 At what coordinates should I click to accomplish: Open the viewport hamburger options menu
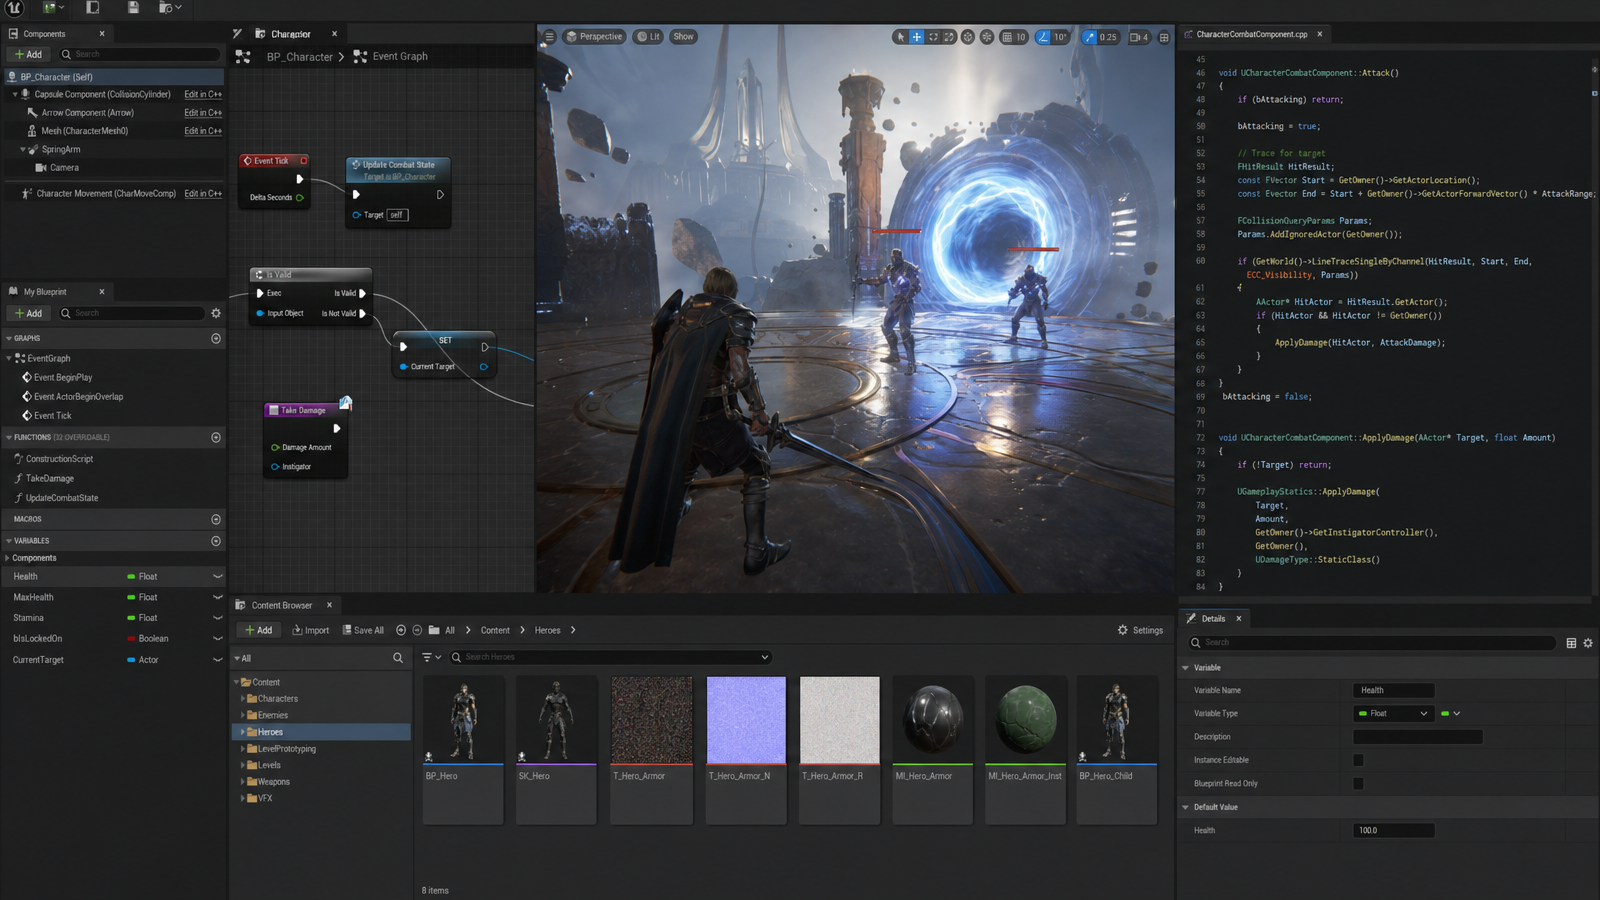[x=549, y=37]
